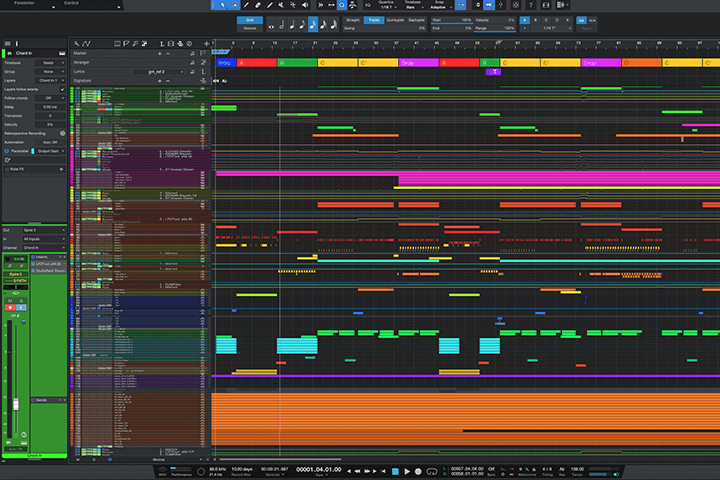The image size is (720, 480).
Task: Add a marker with the plus icon
Action: click(x=160, y=53)
